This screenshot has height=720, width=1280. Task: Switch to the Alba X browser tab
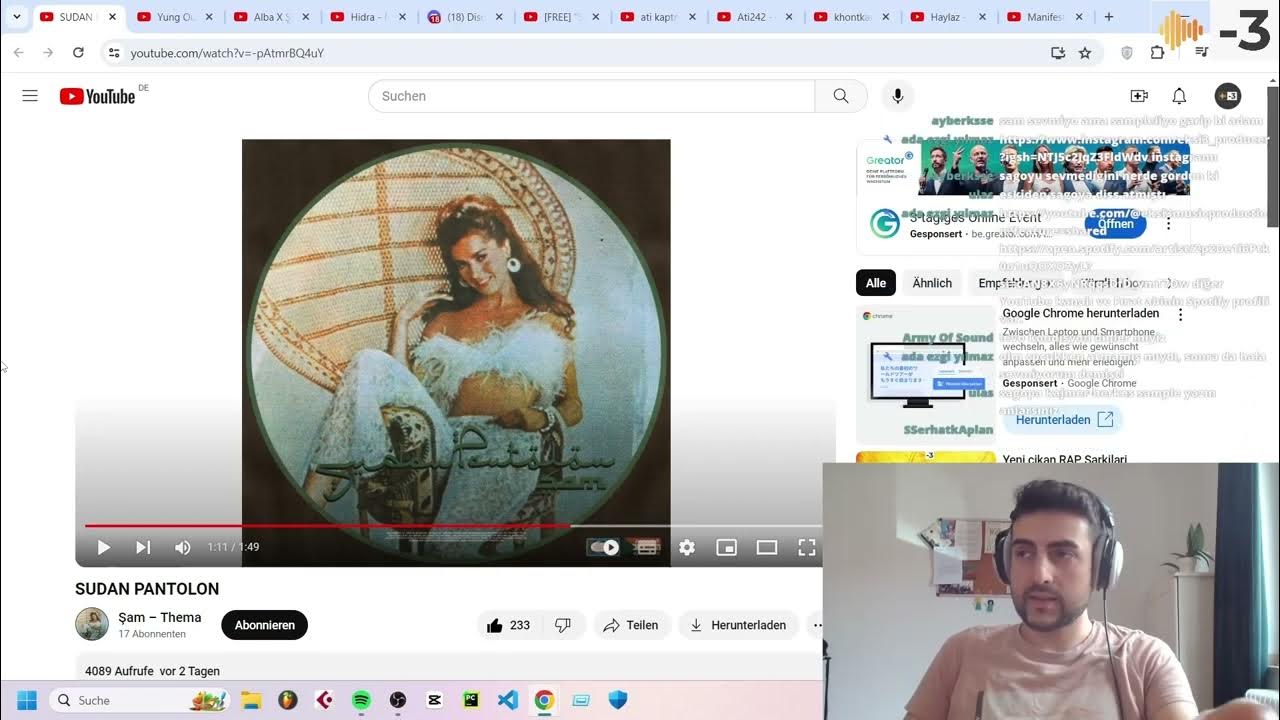[x=271, y=17]
